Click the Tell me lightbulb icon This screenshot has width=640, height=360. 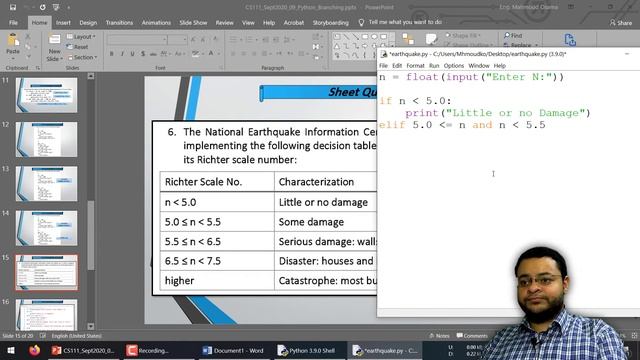[361, 22]
